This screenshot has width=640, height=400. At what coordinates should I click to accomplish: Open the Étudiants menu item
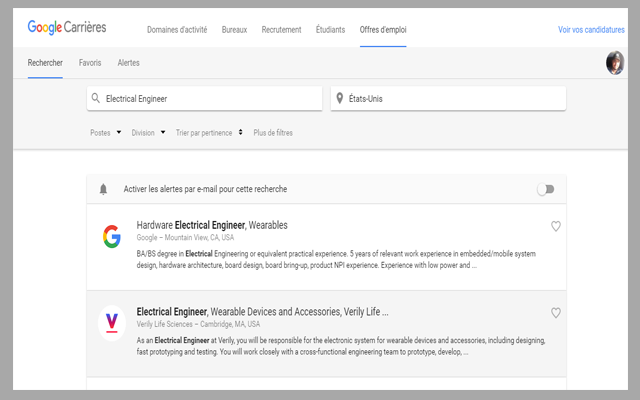pos(330,30)
